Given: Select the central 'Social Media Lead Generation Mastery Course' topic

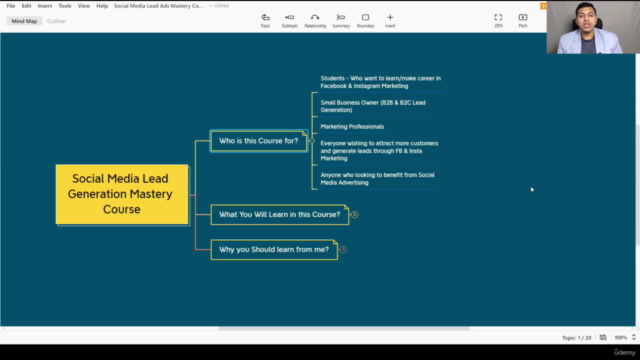Looking at the screenshot, I should (x=122, y=194).
